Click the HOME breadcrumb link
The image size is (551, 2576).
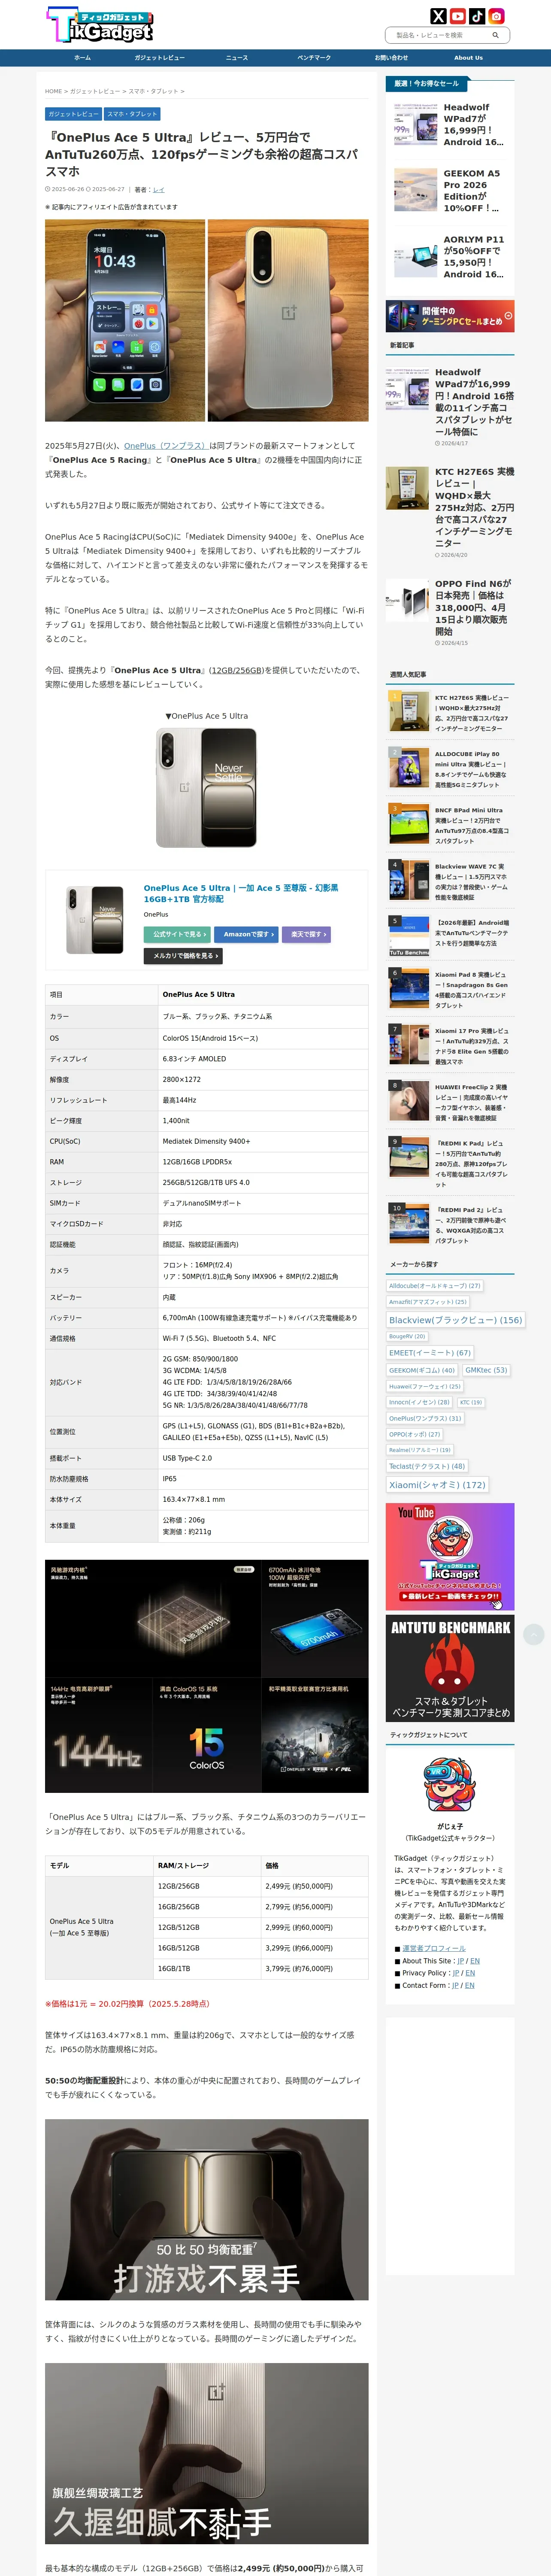53,91
